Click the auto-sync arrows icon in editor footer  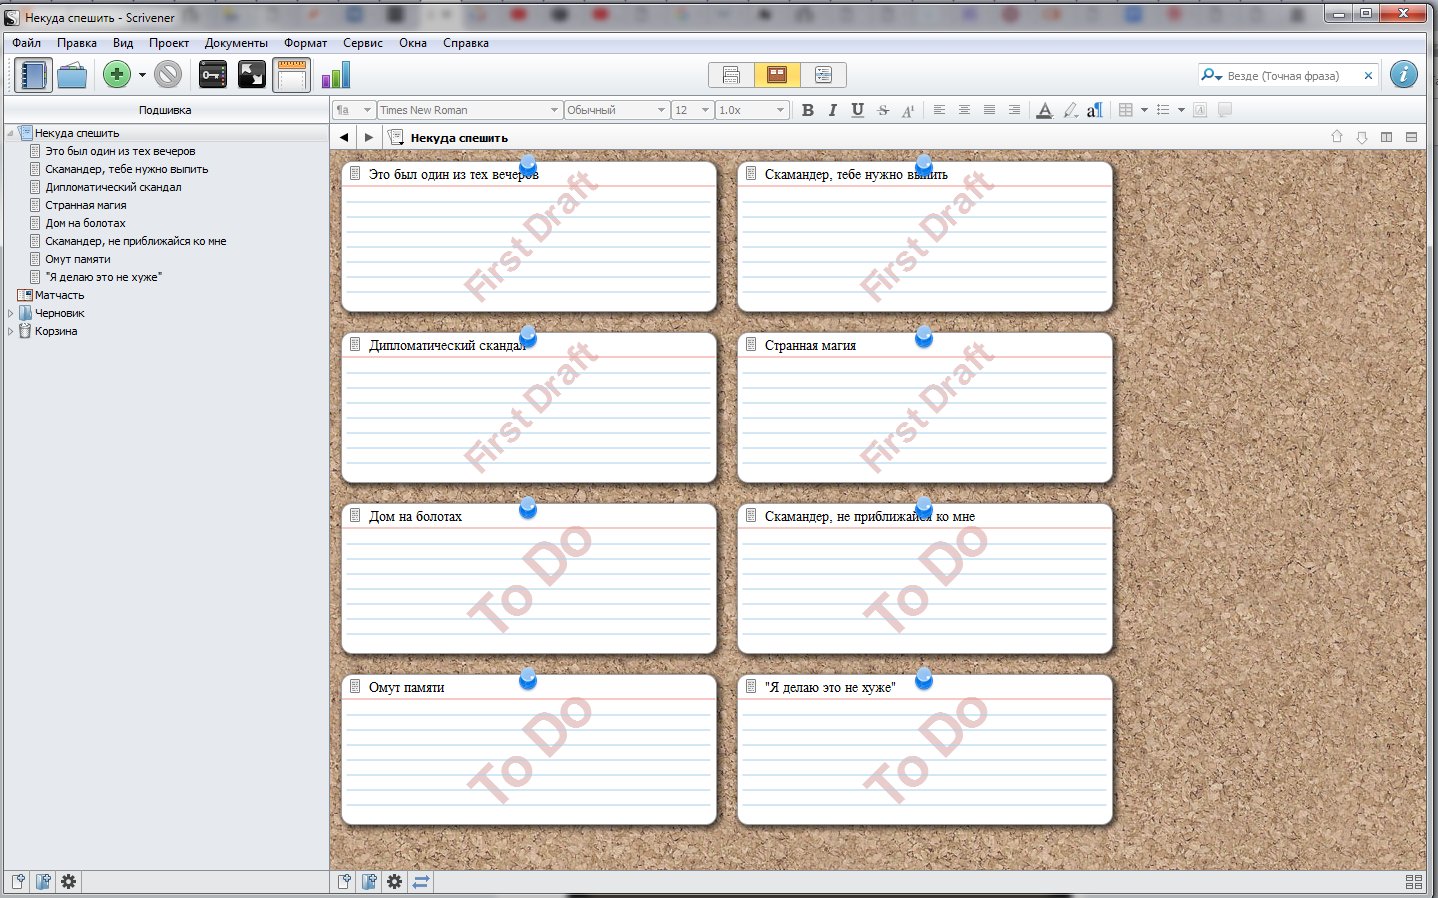coord(421,881)
